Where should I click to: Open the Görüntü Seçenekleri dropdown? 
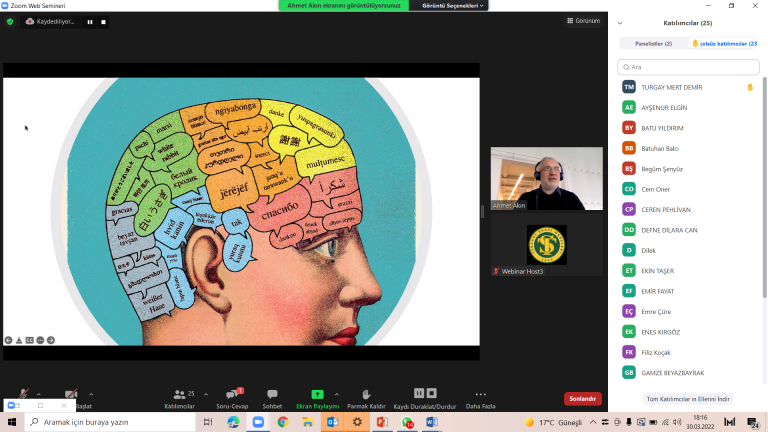(453, 5)
